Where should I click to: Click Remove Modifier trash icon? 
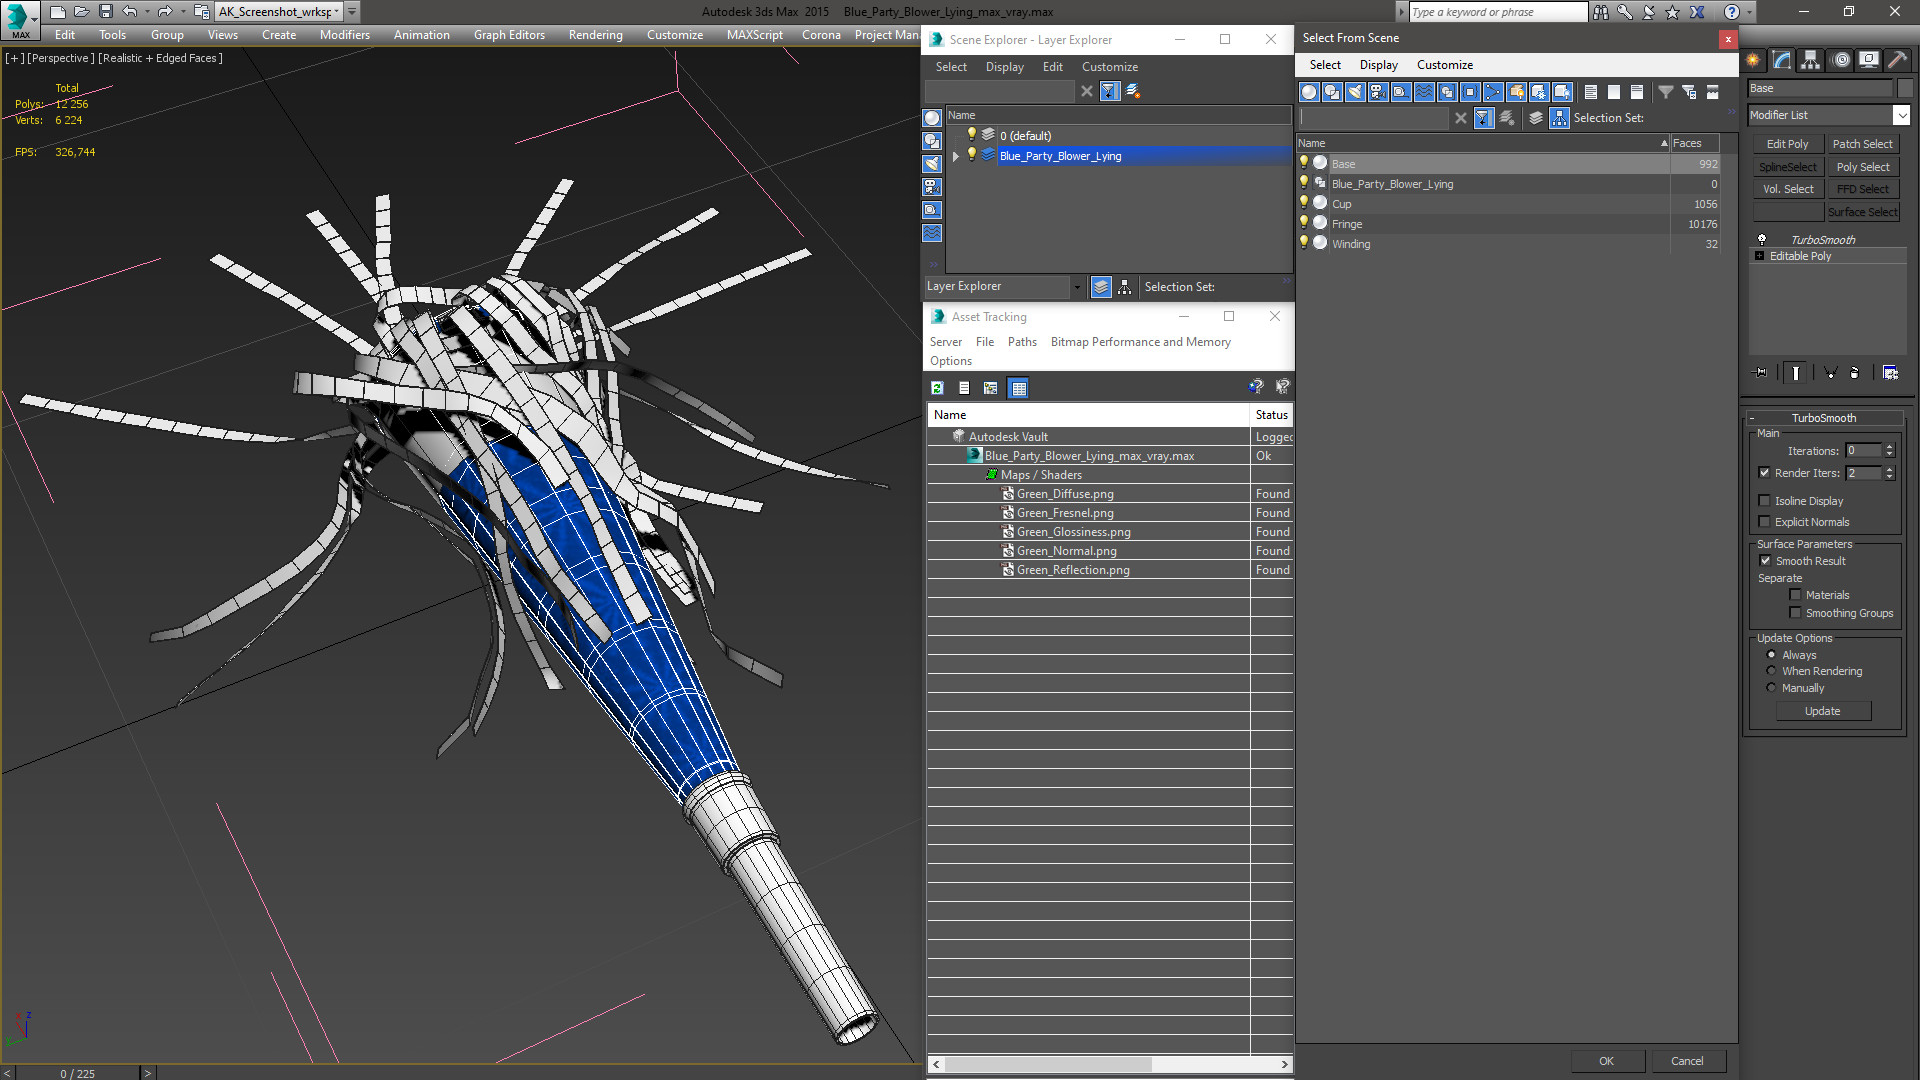[x=1855, y=373]
